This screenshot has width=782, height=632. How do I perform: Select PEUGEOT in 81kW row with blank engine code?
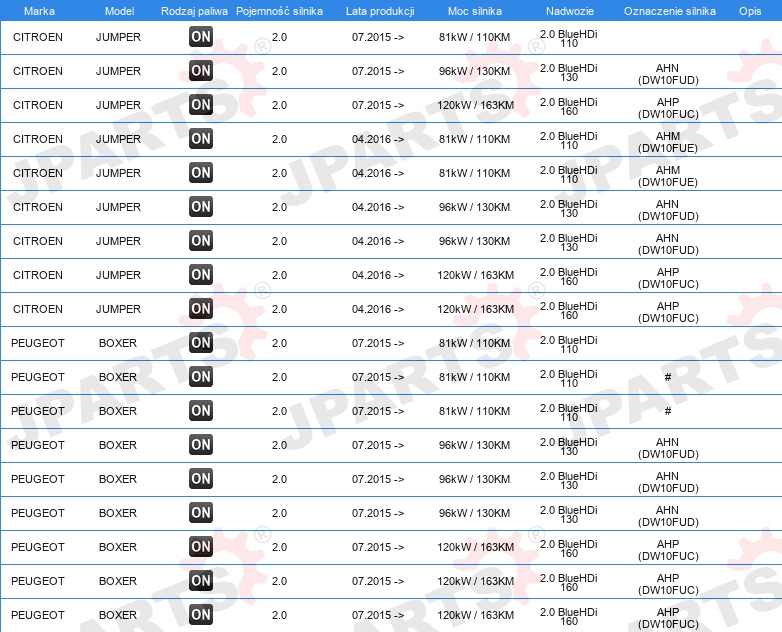click(x=38, y=343)
